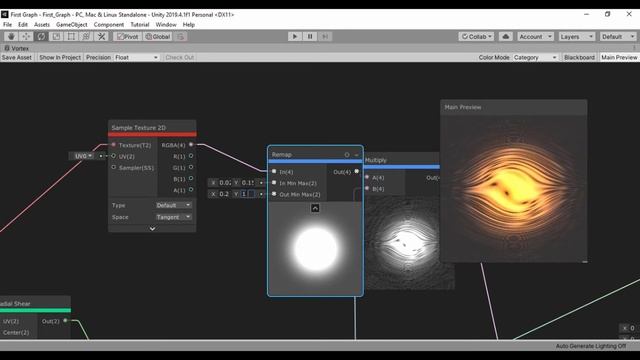The height and width of the screenshot is (360, 640).
Task: Click the B(1) output port
Action: tap(191, 178)
